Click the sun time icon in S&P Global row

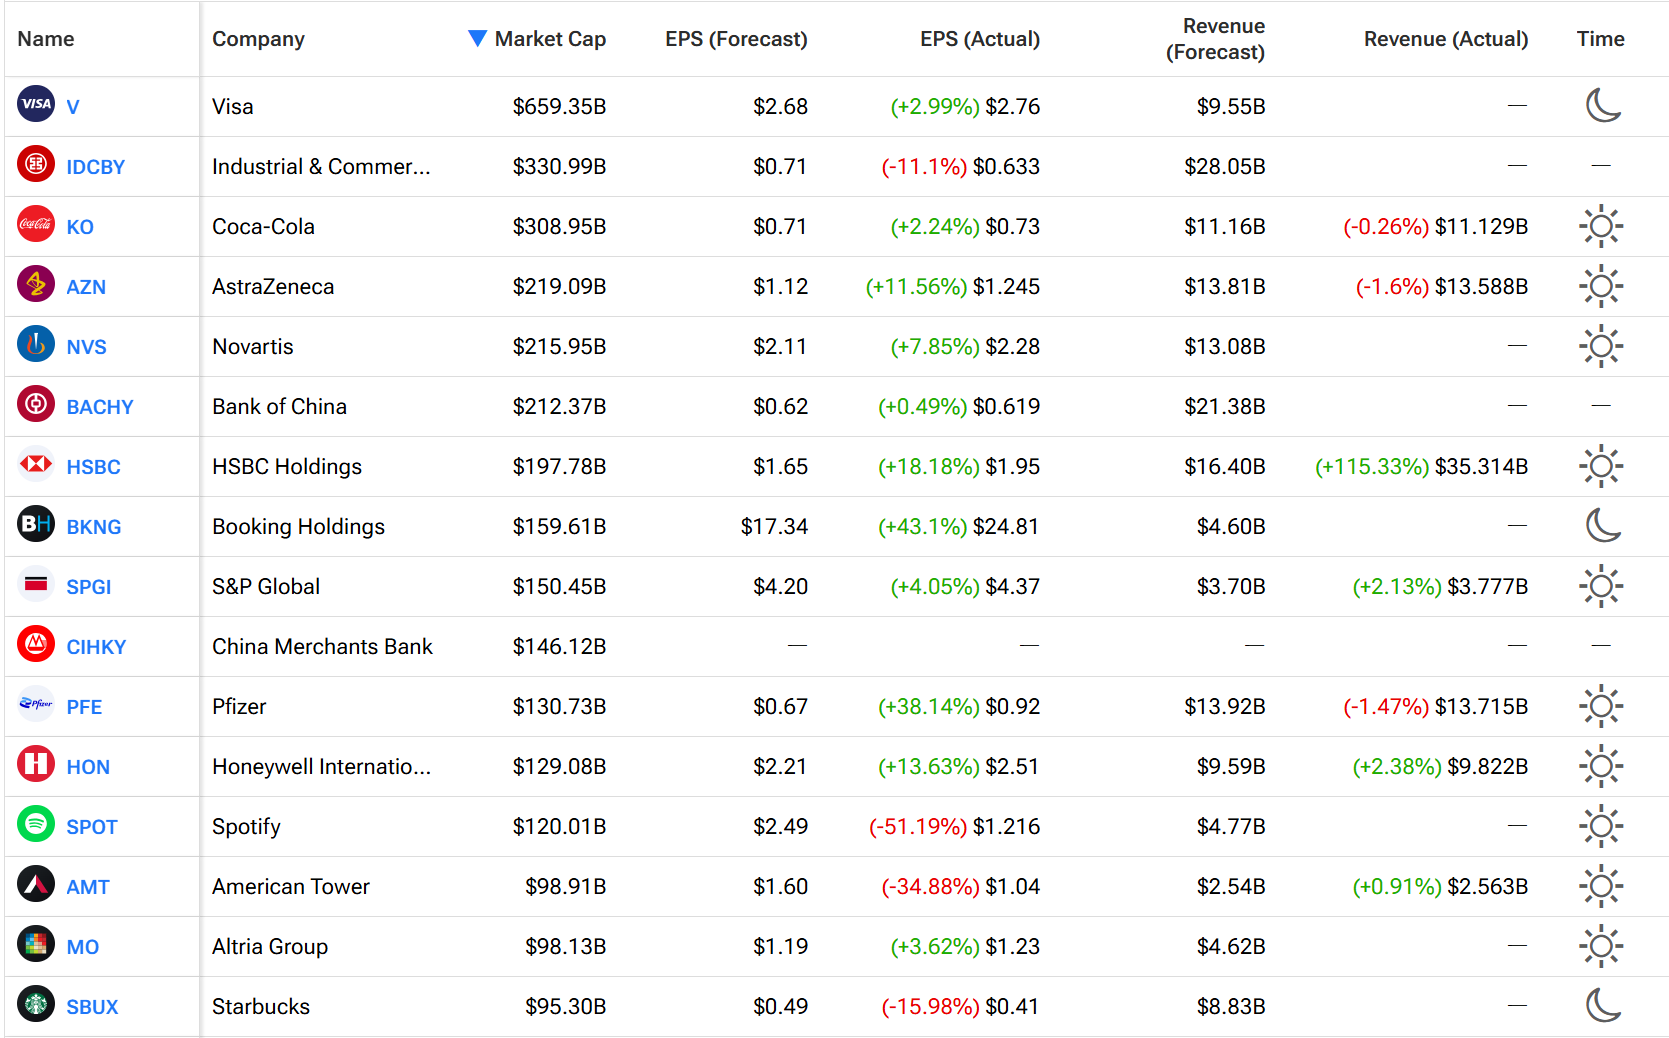(x=1601, y=586)
